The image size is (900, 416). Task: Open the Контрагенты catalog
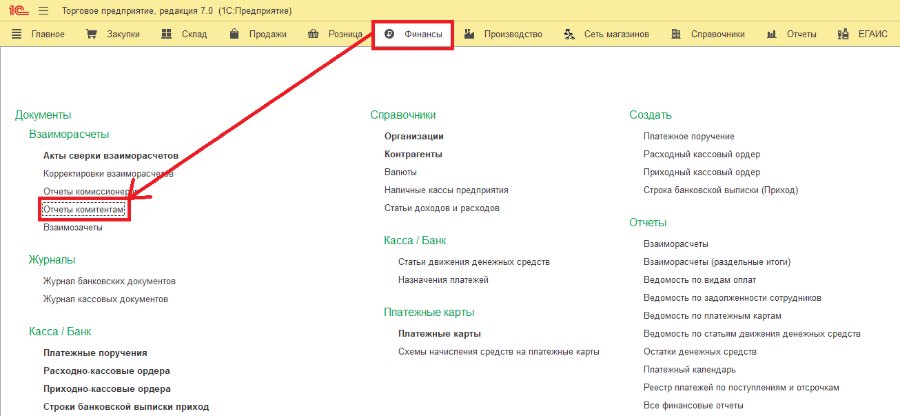coord(413,154)
